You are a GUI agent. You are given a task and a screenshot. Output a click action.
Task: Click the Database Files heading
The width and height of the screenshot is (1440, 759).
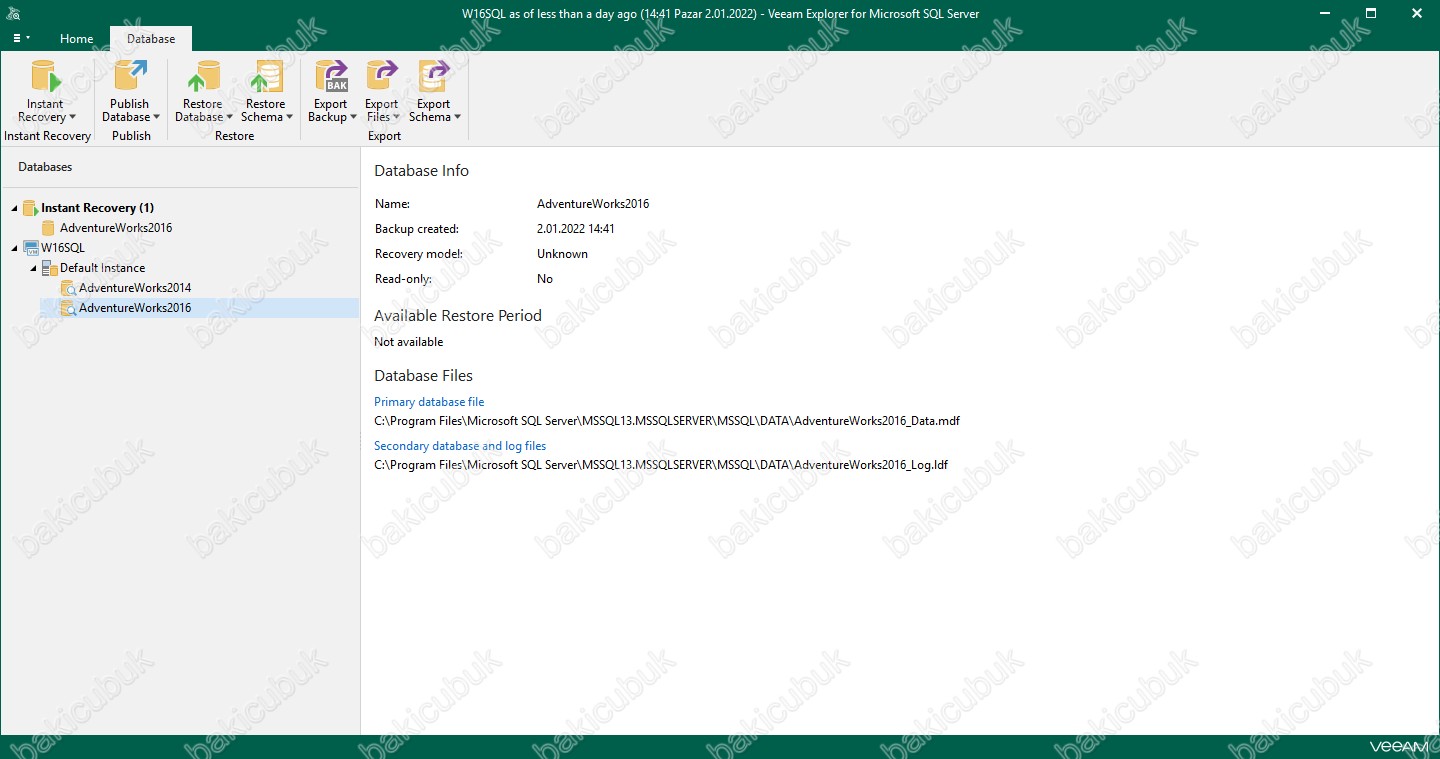point(423,376)
